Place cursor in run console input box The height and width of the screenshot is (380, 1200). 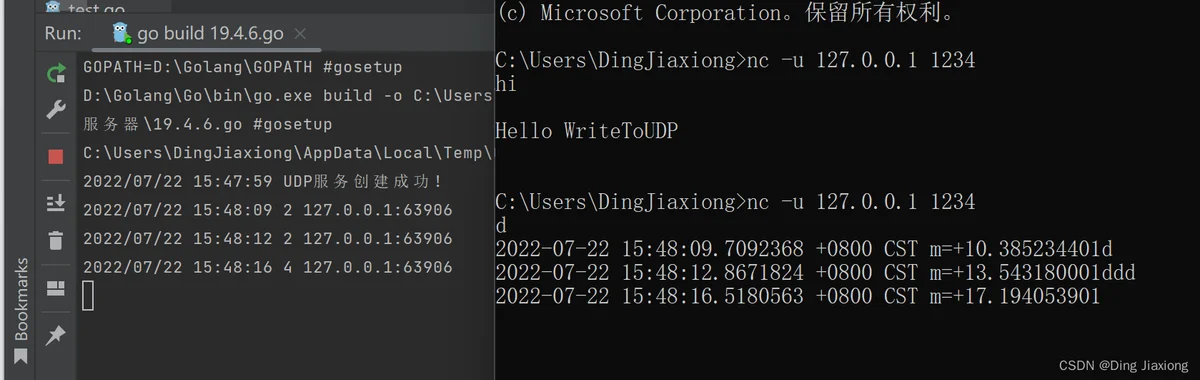[x=88, y=295]
